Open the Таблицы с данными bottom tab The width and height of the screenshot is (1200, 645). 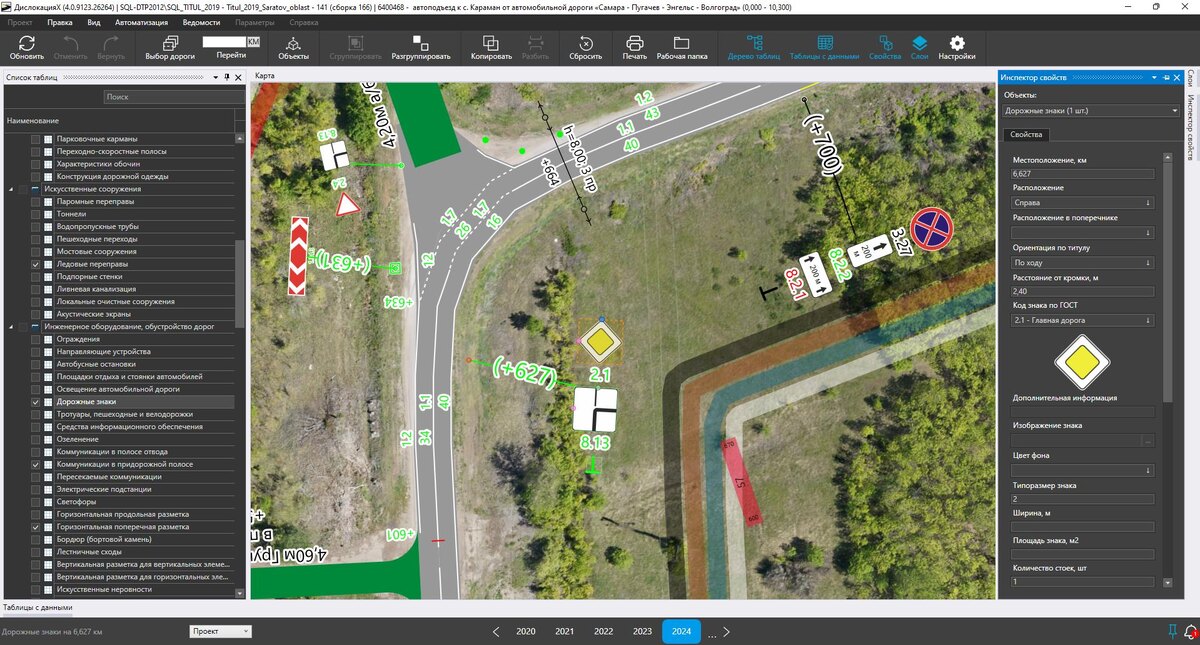(37, 607)
